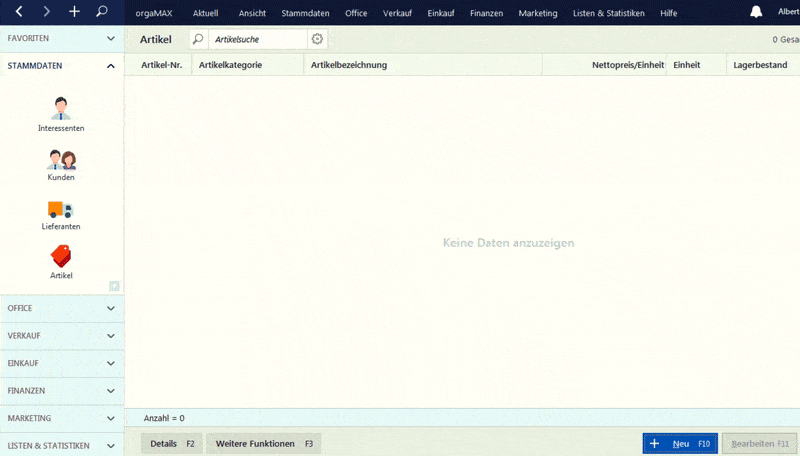
Task: Click the back navigation arrow
Action: pos(19,12)
